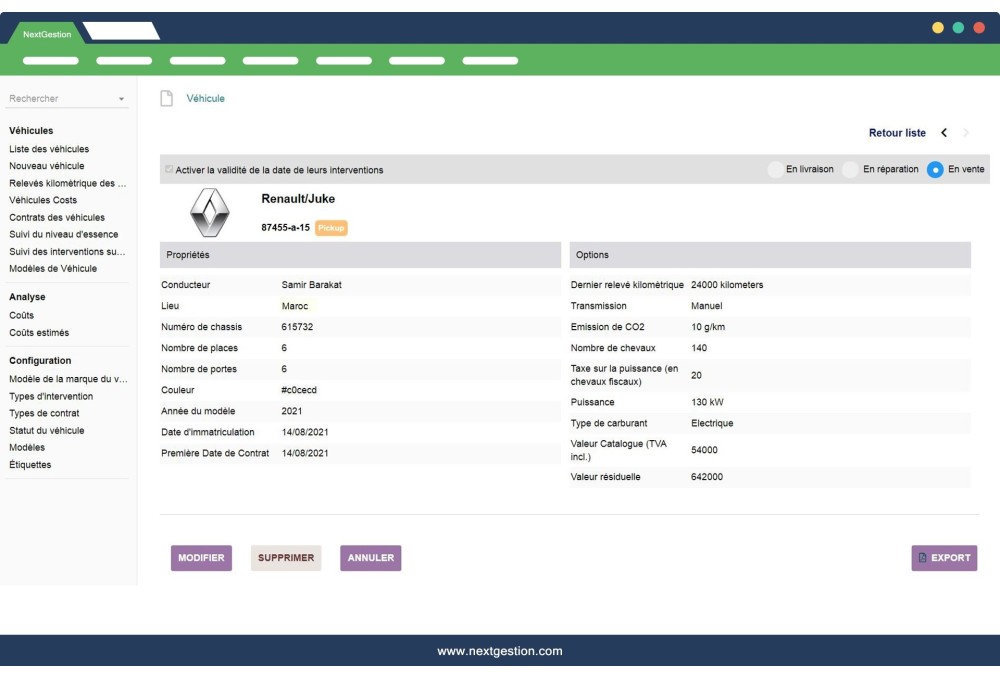Switch to the NextGestion tab
Image resolution: width=1000 pixels, height=679 pixels.
47,34
